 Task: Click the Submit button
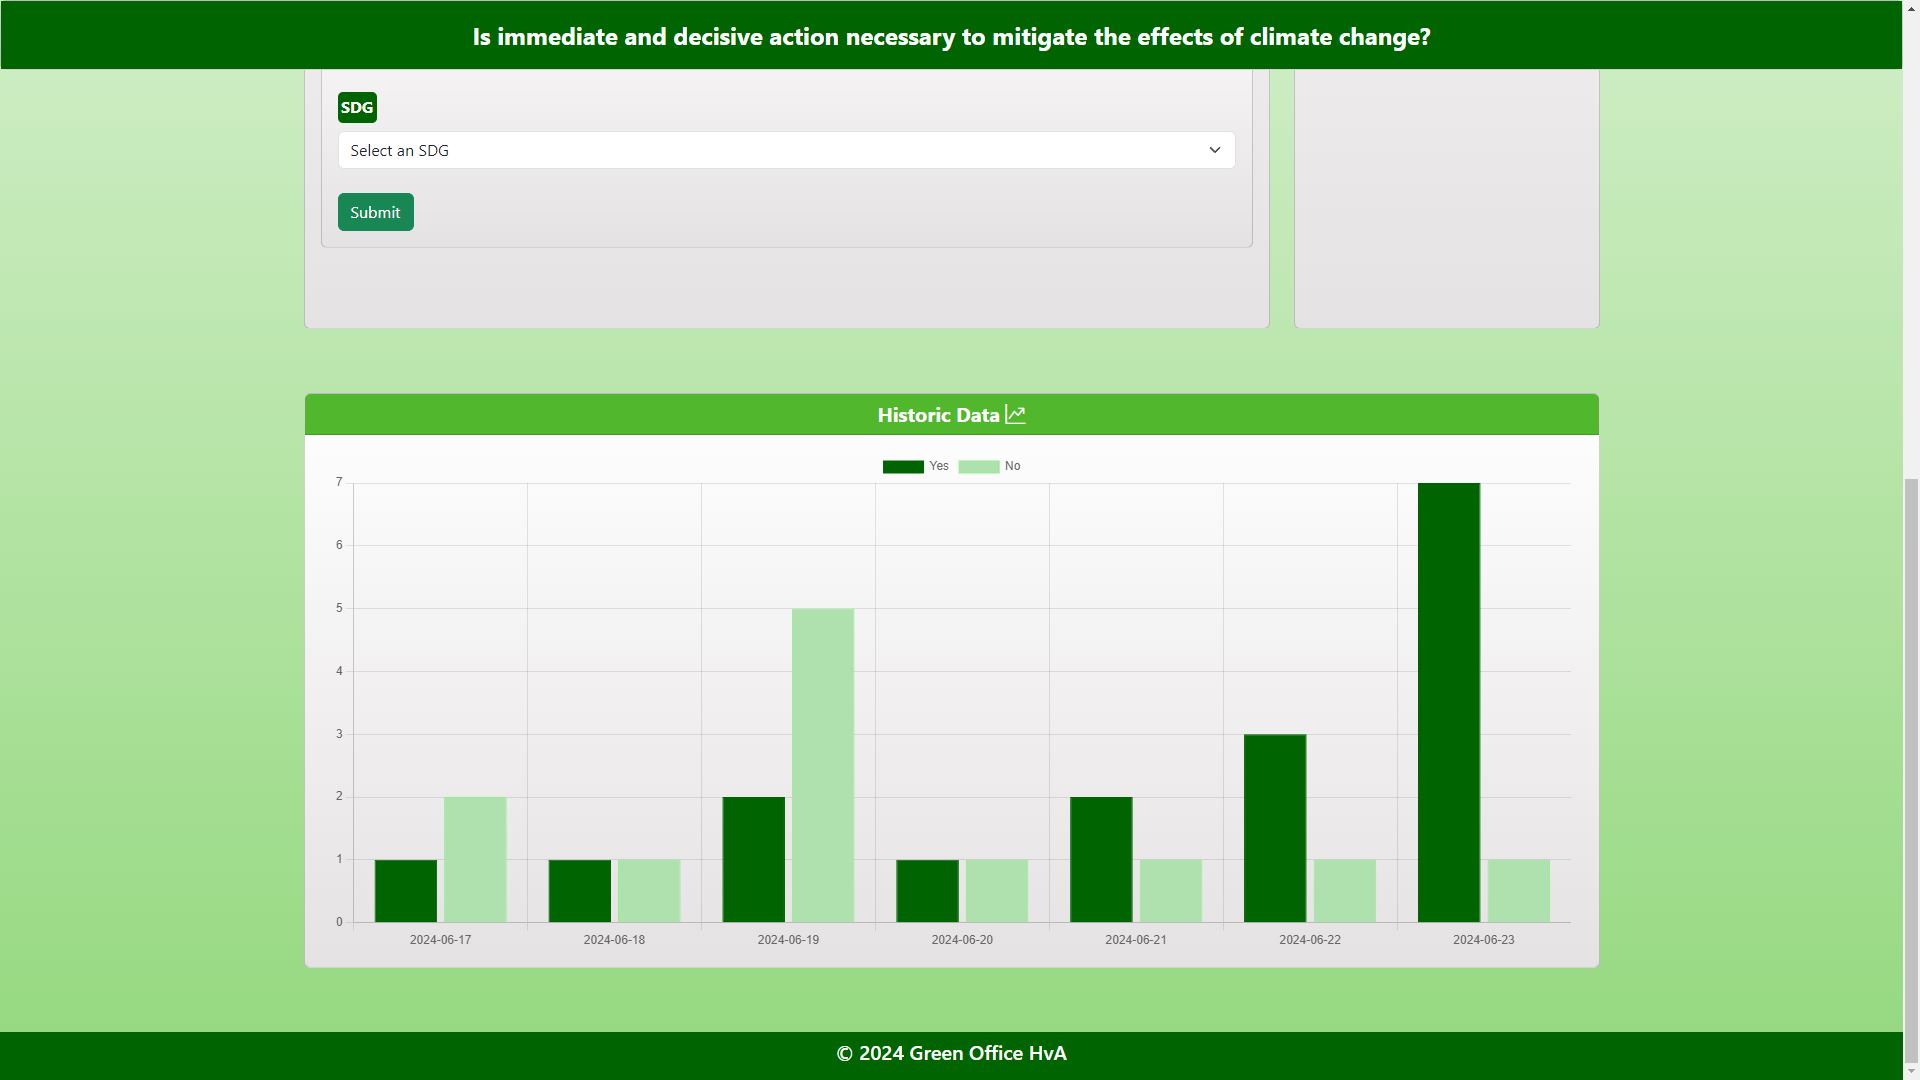(x=375, y=211)
